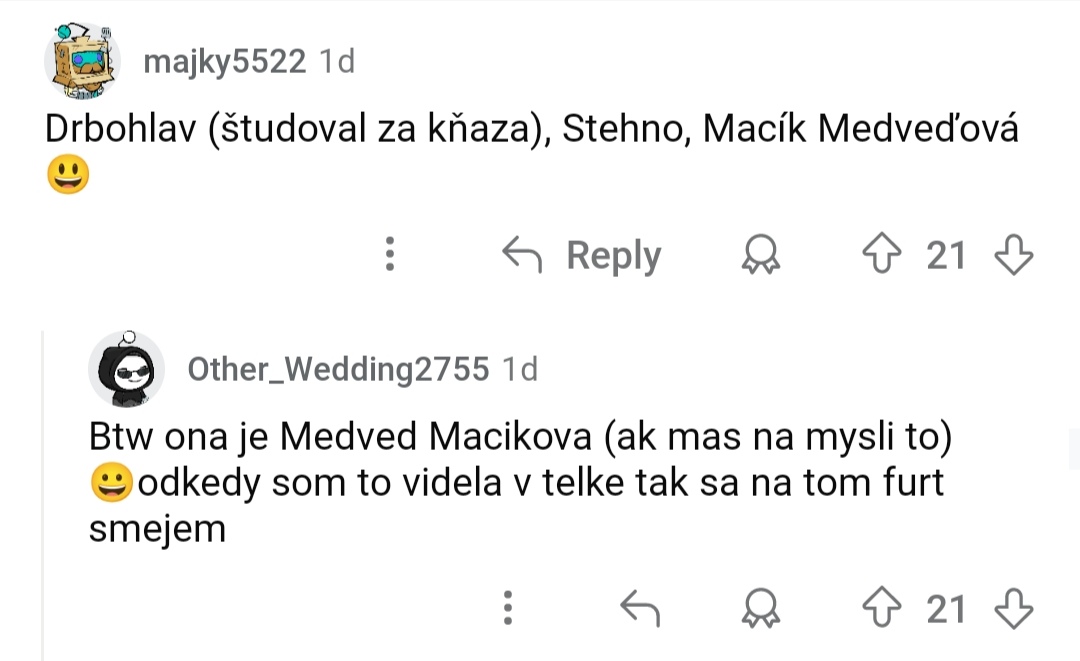Image resolution: width=1080 pixels, height=661 pixels.
Task: Open the majky5522 username link
Action: 224,62
